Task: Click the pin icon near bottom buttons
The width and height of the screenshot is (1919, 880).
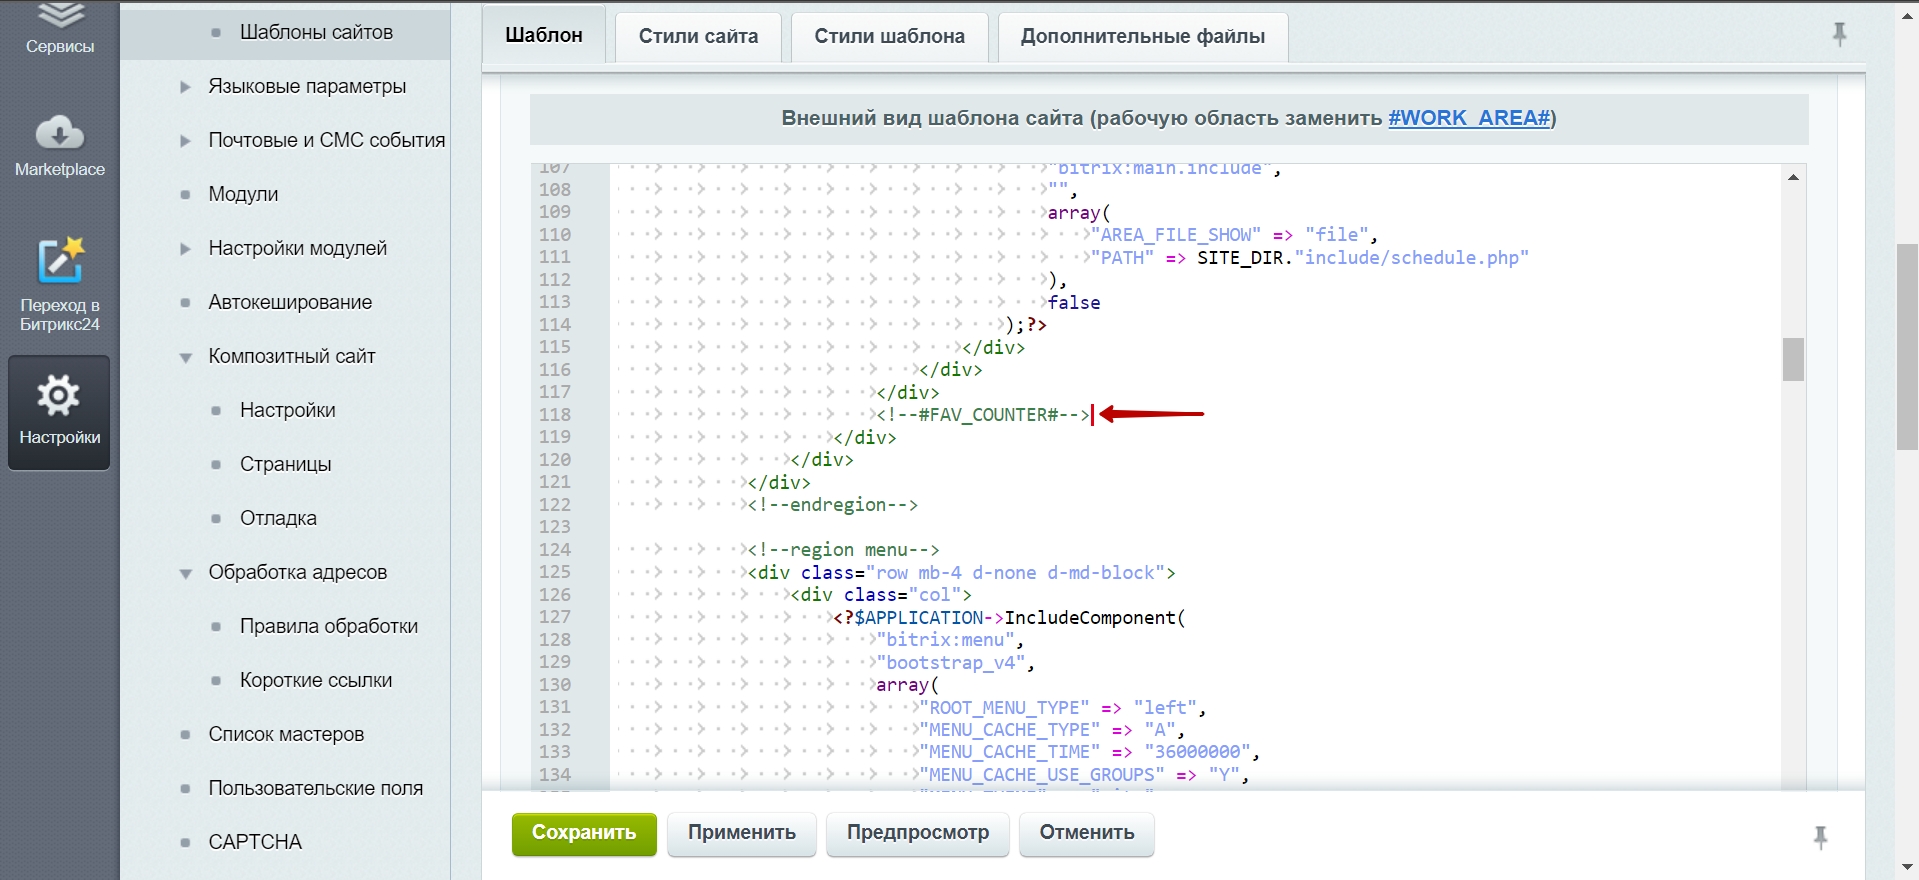Action: click(x=1820, y=837)
